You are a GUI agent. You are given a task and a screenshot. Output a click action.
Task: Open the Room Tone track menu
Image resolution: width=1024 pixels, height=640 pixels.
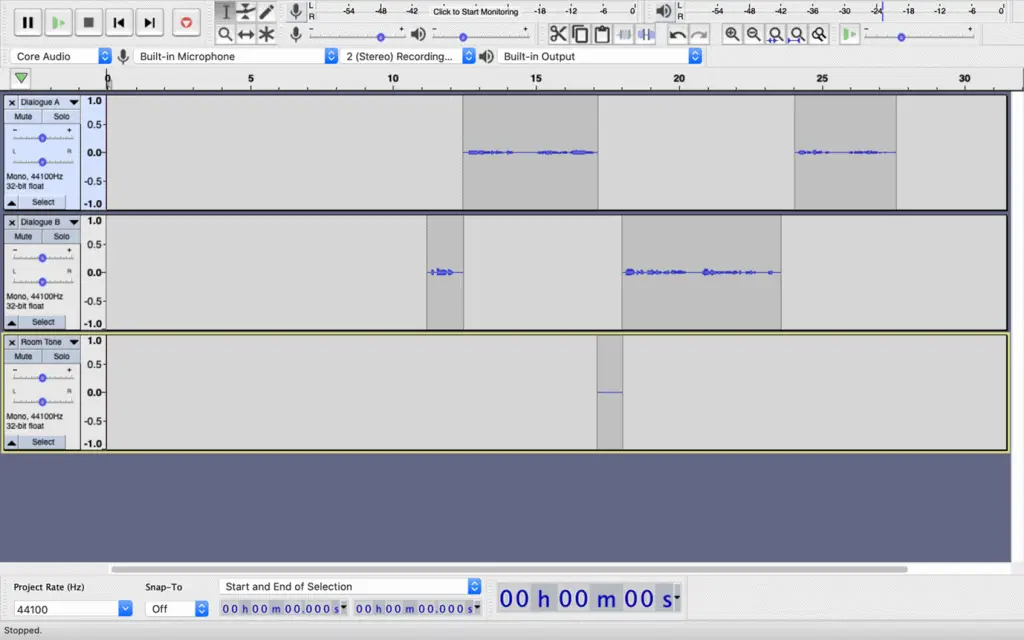click(49, 342)
